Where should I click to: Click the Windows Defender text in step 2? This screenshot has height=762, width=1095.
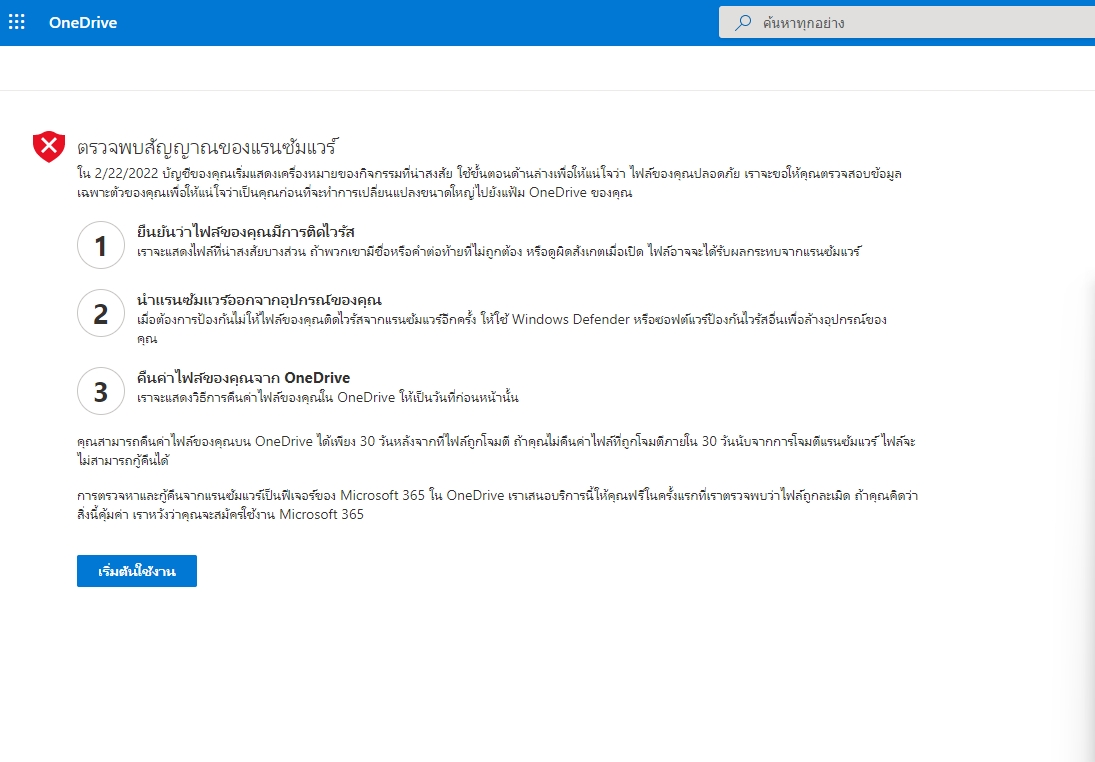click(571, 319)
